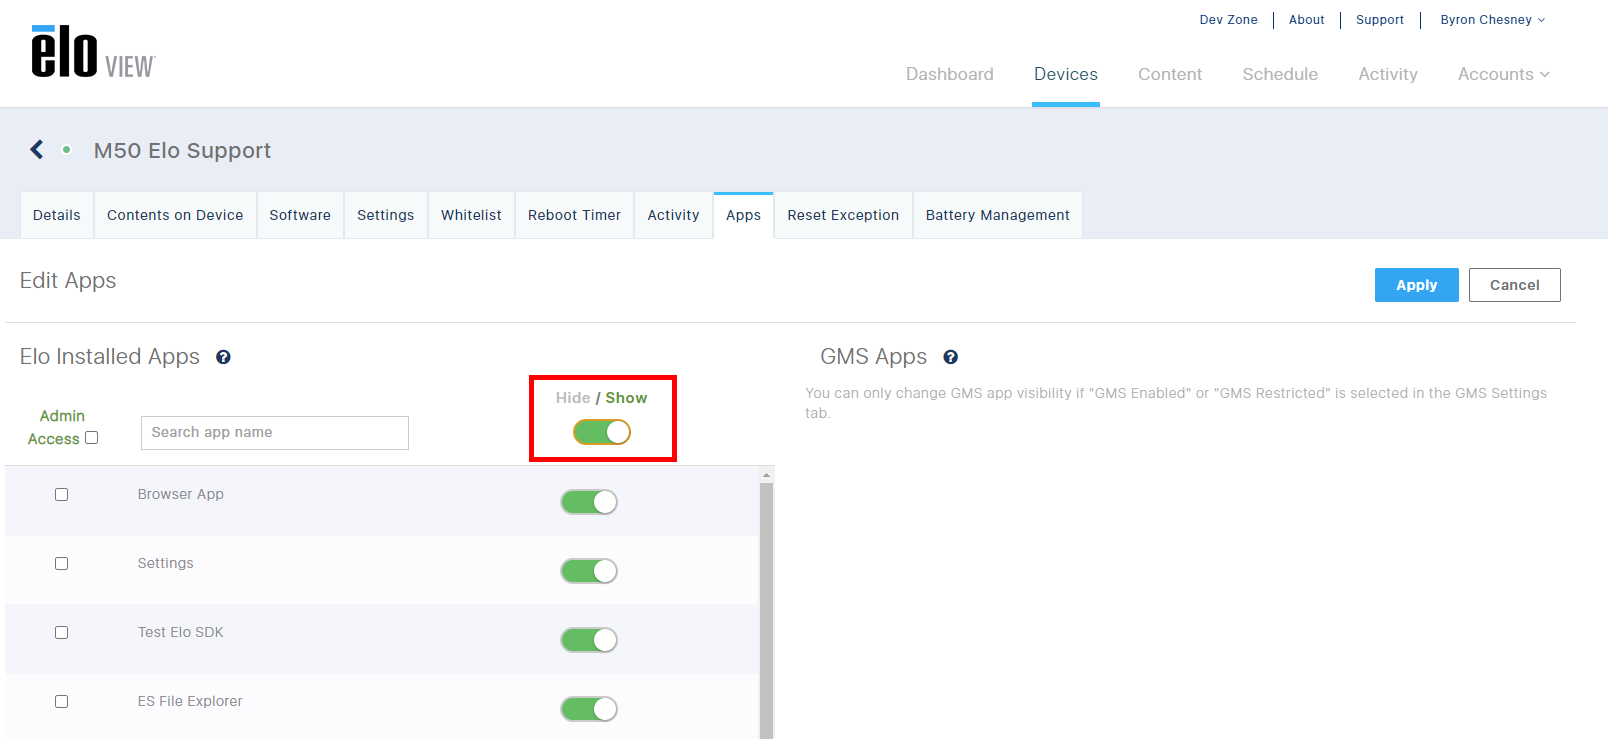Viewport: 1608px width, 739px height.
Task: Open the Reset Exception tab
Action: 844,215
